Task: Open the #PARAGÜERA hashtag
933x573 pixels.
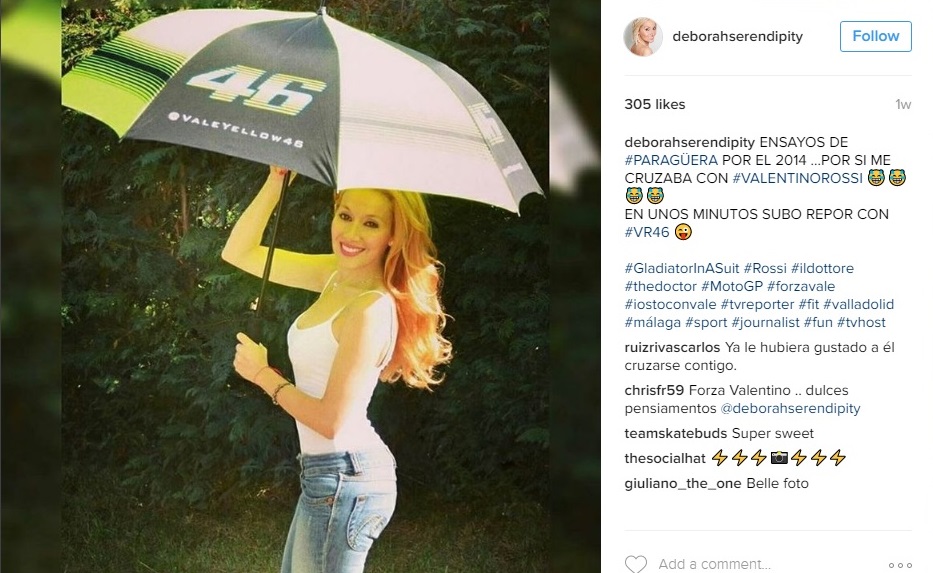Action: coord(671,160)
